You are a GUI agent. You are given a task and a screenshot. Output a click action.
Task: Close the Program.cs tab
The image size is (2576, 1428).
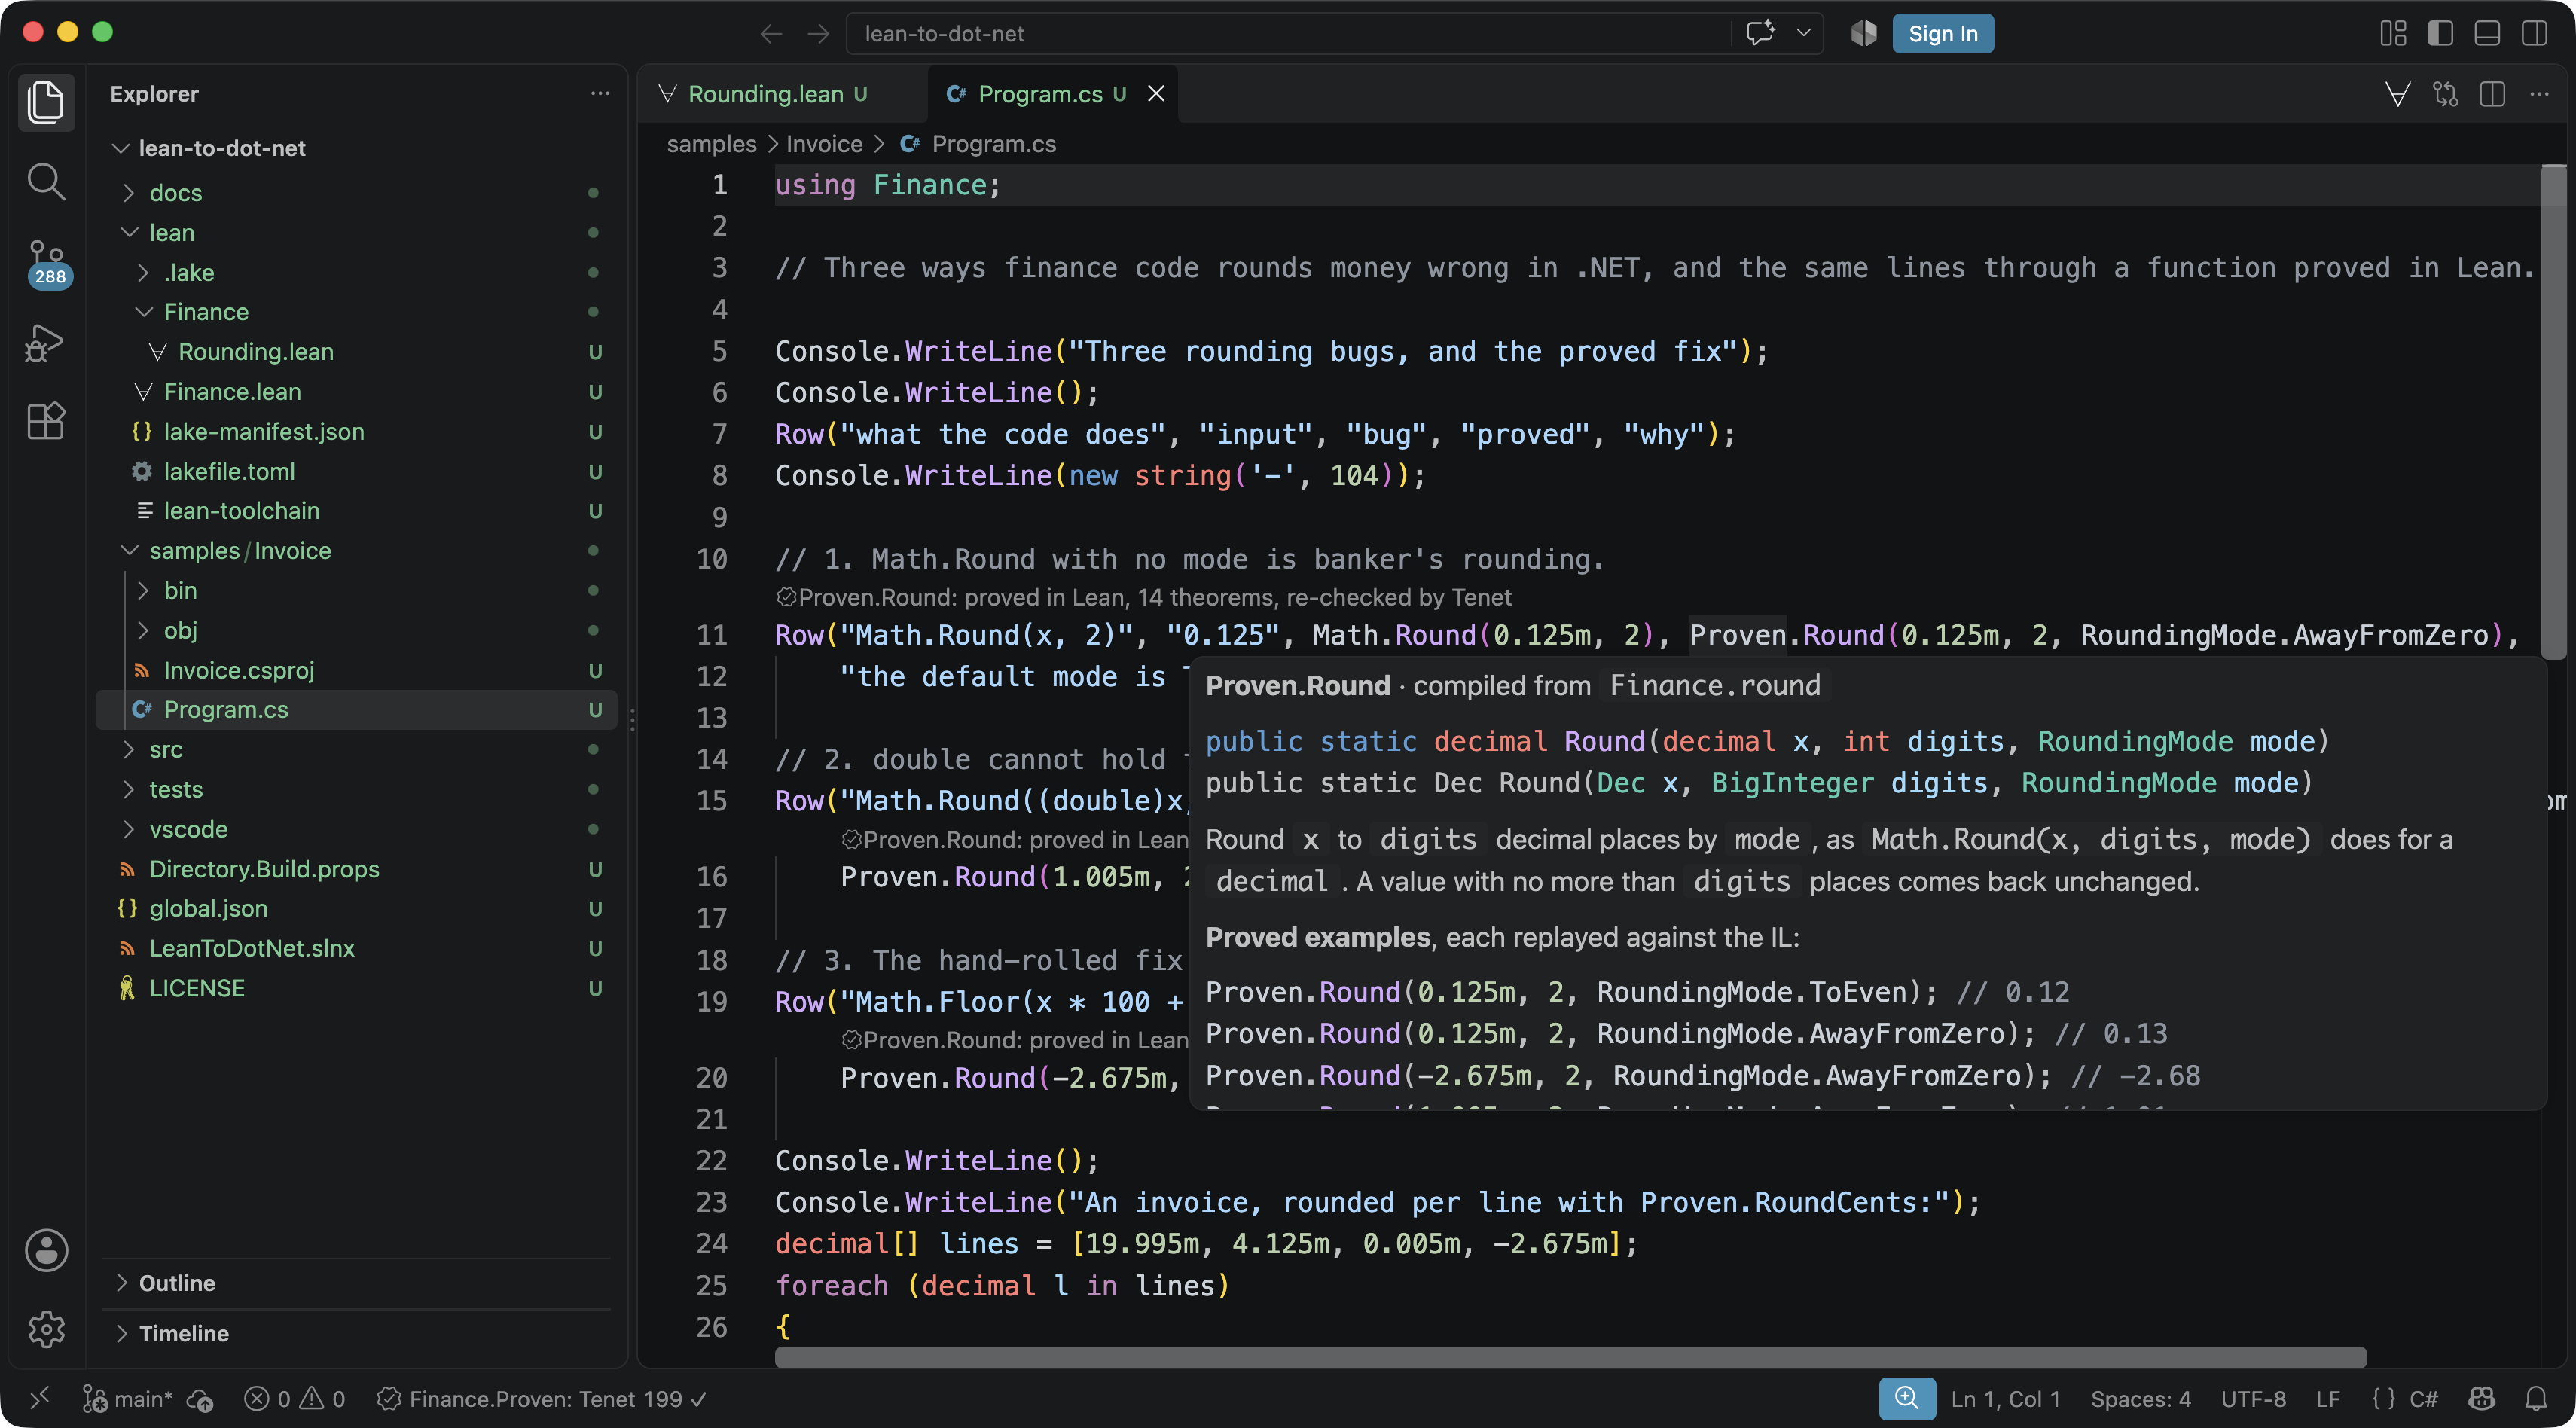click(x=1156, y=94)
